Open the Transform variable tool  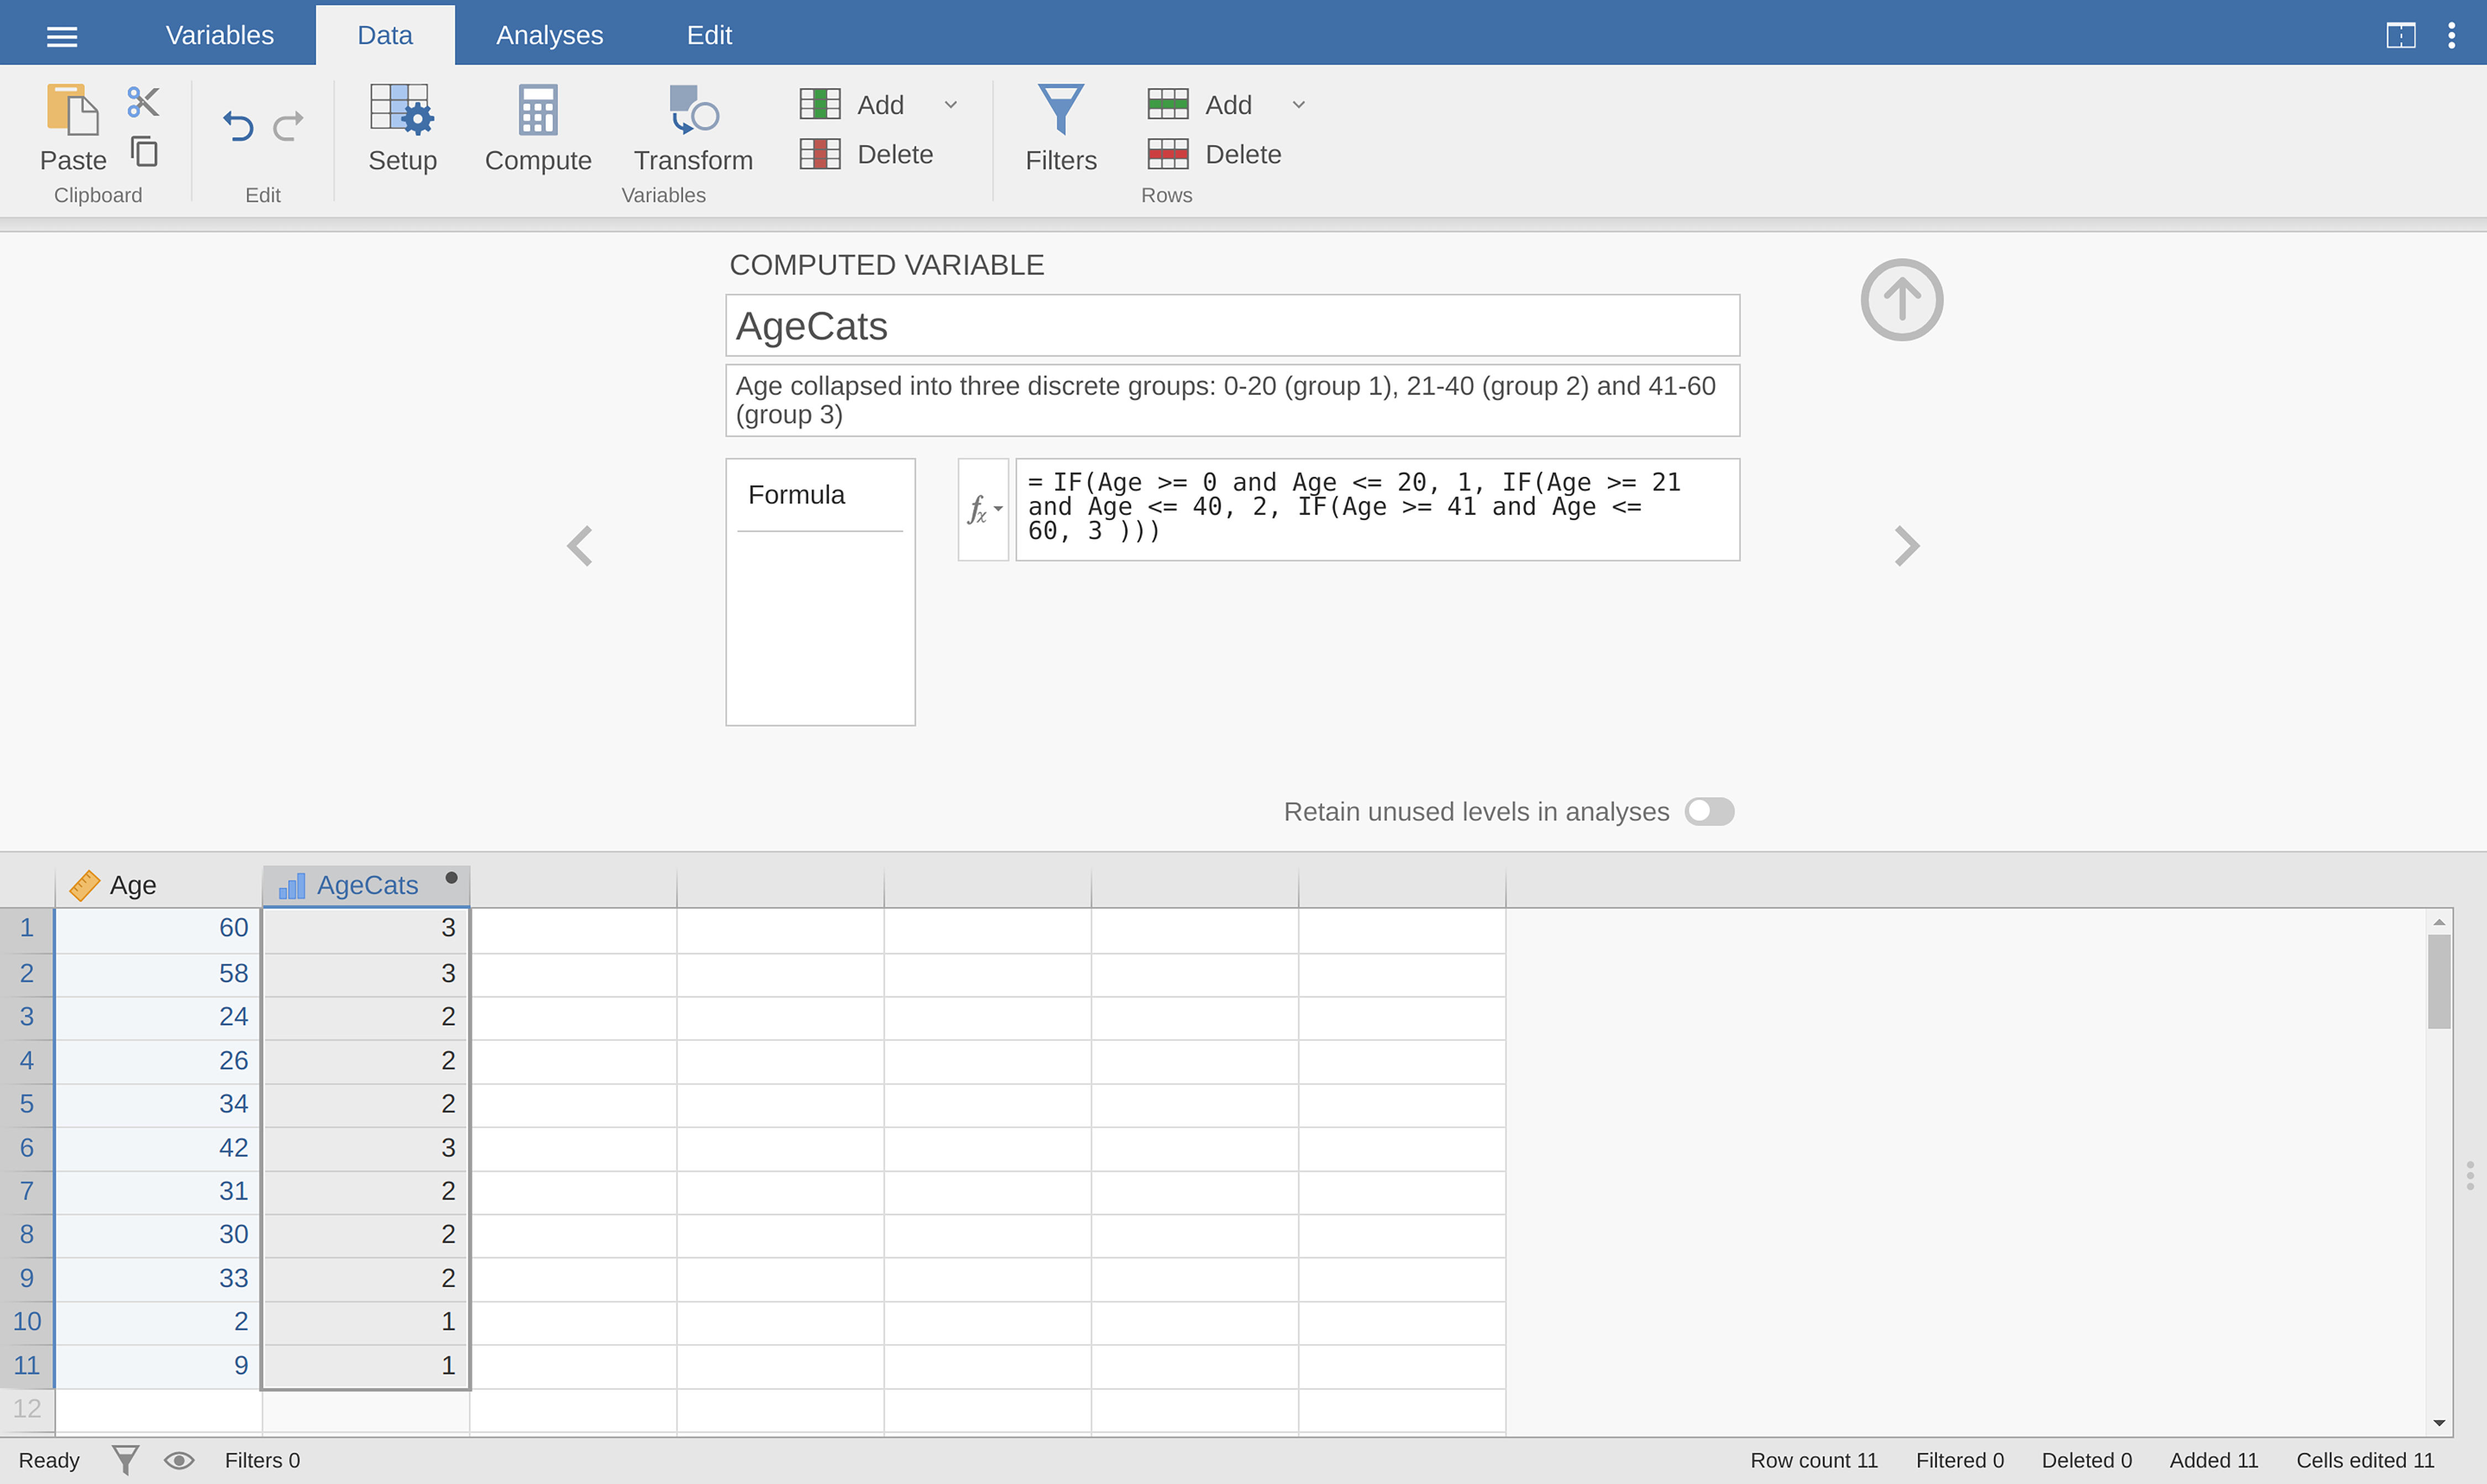click(693, 129)
